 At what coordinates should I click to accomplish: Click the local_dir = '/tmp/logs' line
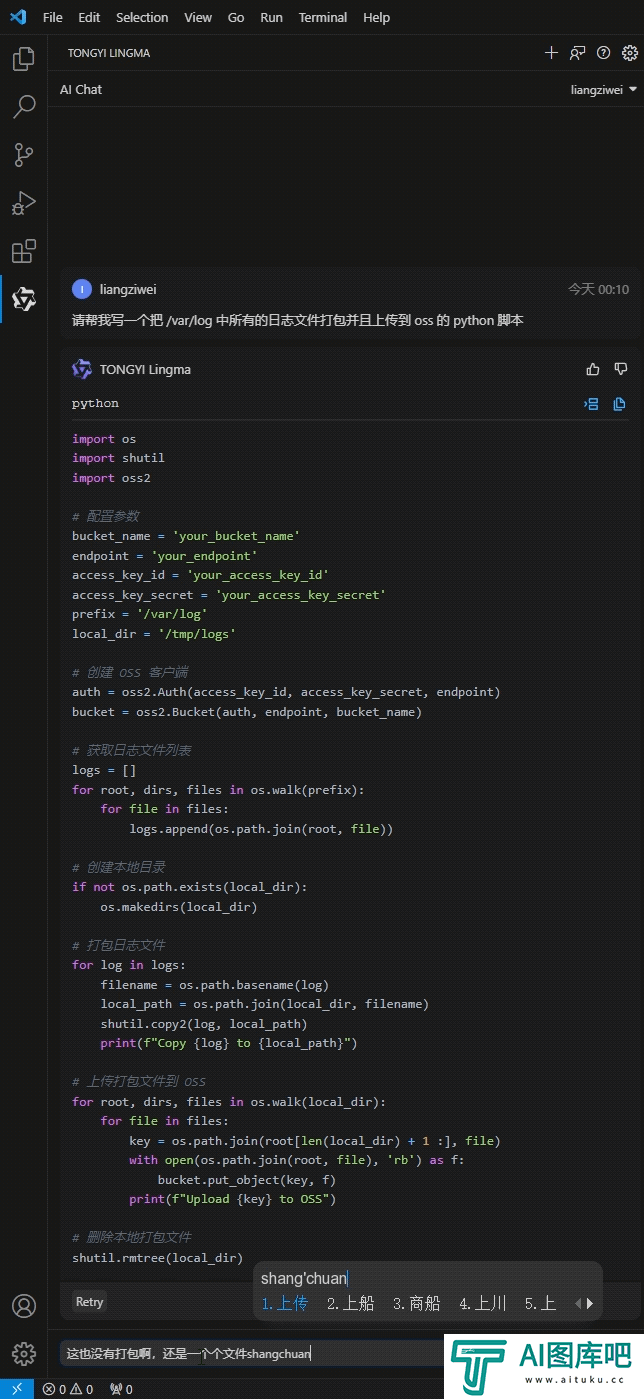pos(154,633)
